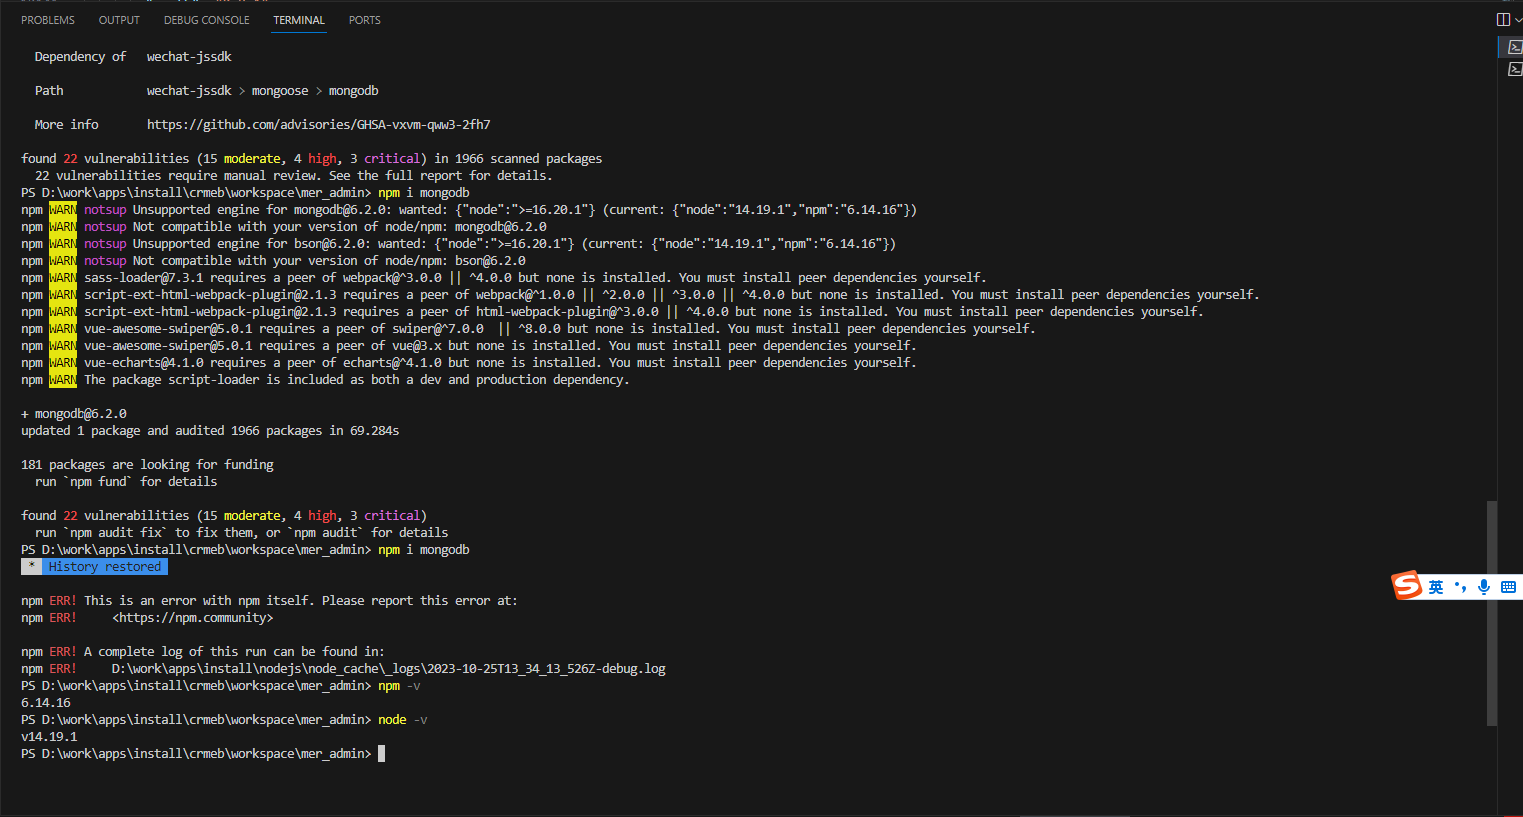The image size is (1523, 817).
Task: Click the 'node -v' command text
Action: click(x=403, y=720)
